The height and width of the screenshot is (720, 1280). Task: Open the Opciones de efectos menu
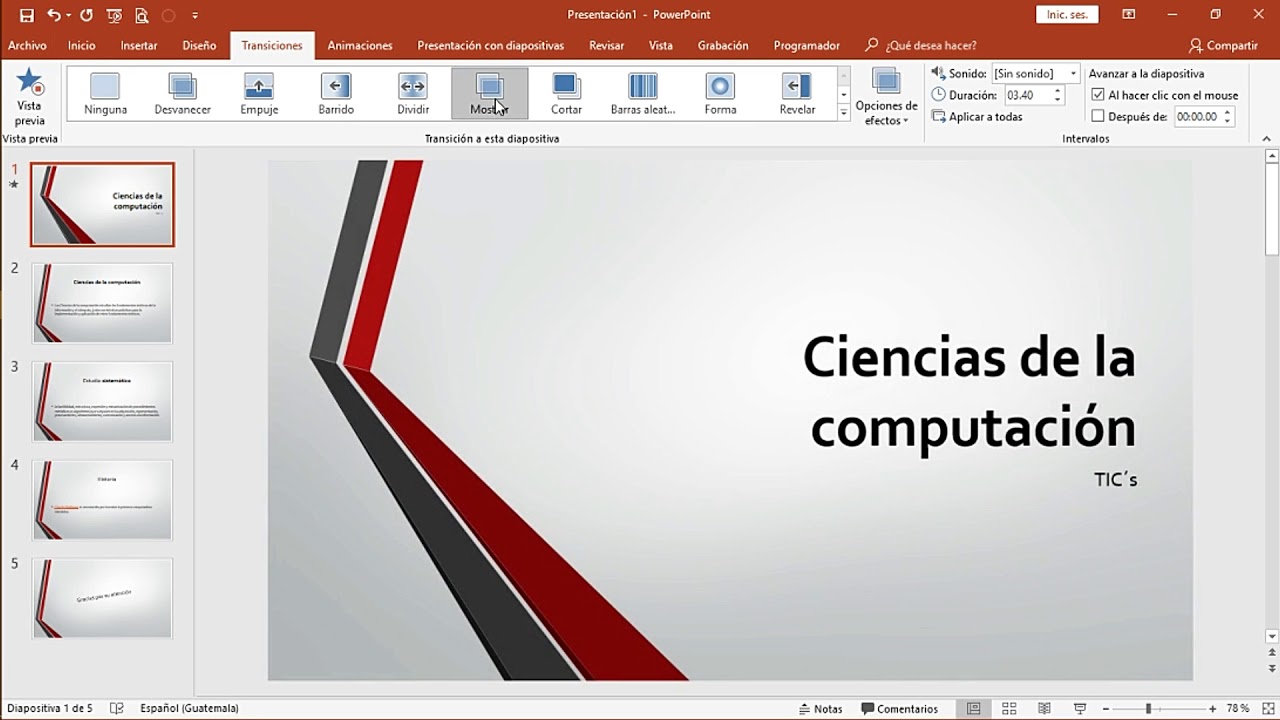(886, 97)
